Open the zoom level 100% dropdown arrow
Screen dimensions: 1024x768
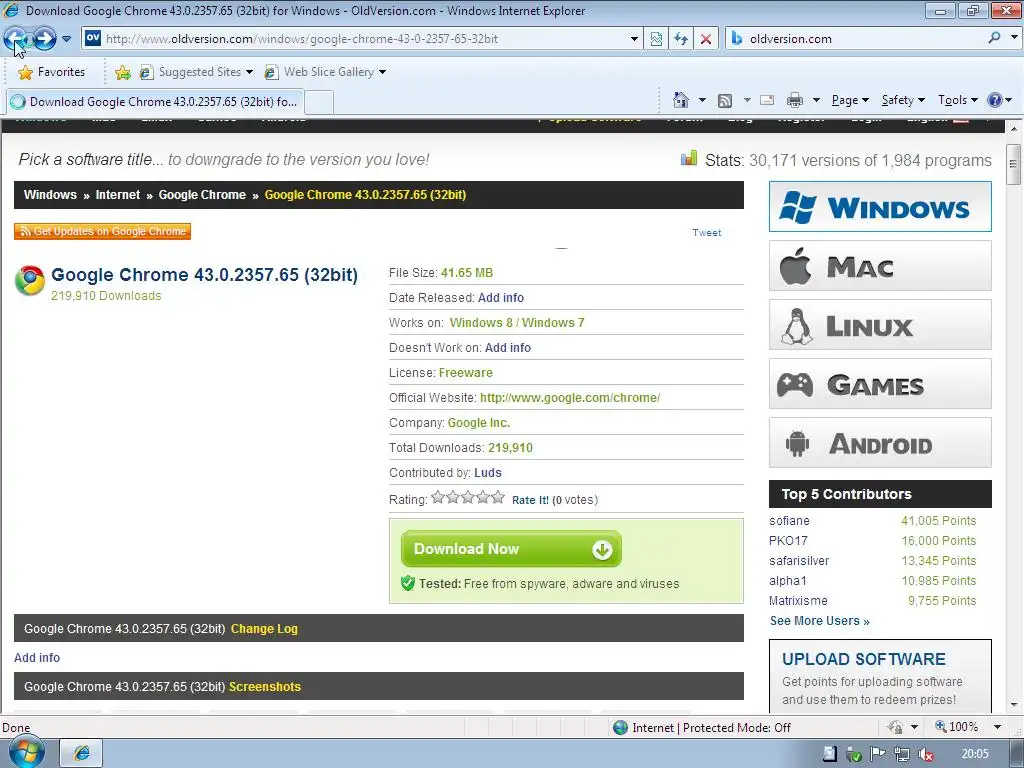[997, 727]
